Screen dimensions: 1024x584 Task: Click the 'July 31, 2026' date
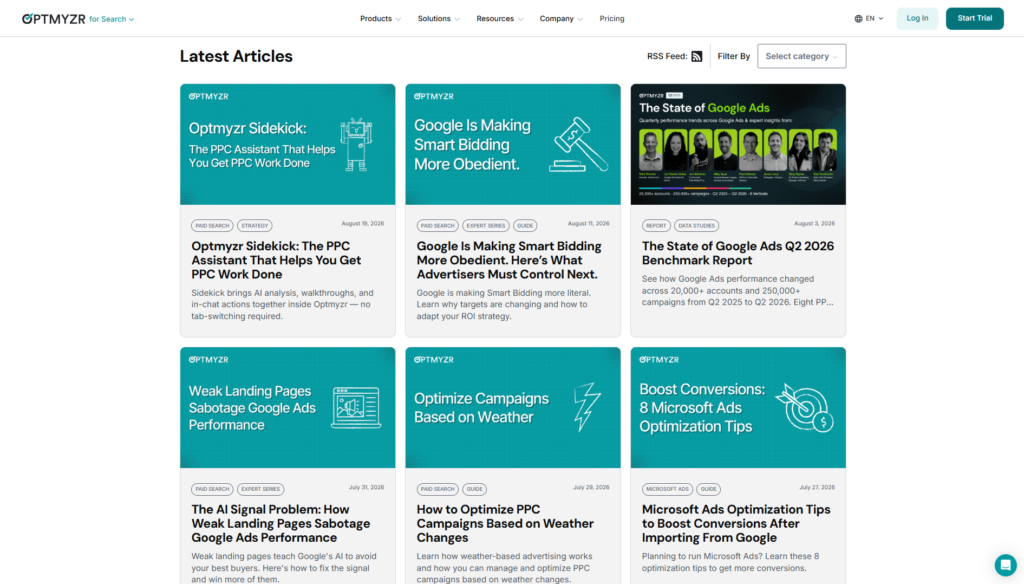366,487
